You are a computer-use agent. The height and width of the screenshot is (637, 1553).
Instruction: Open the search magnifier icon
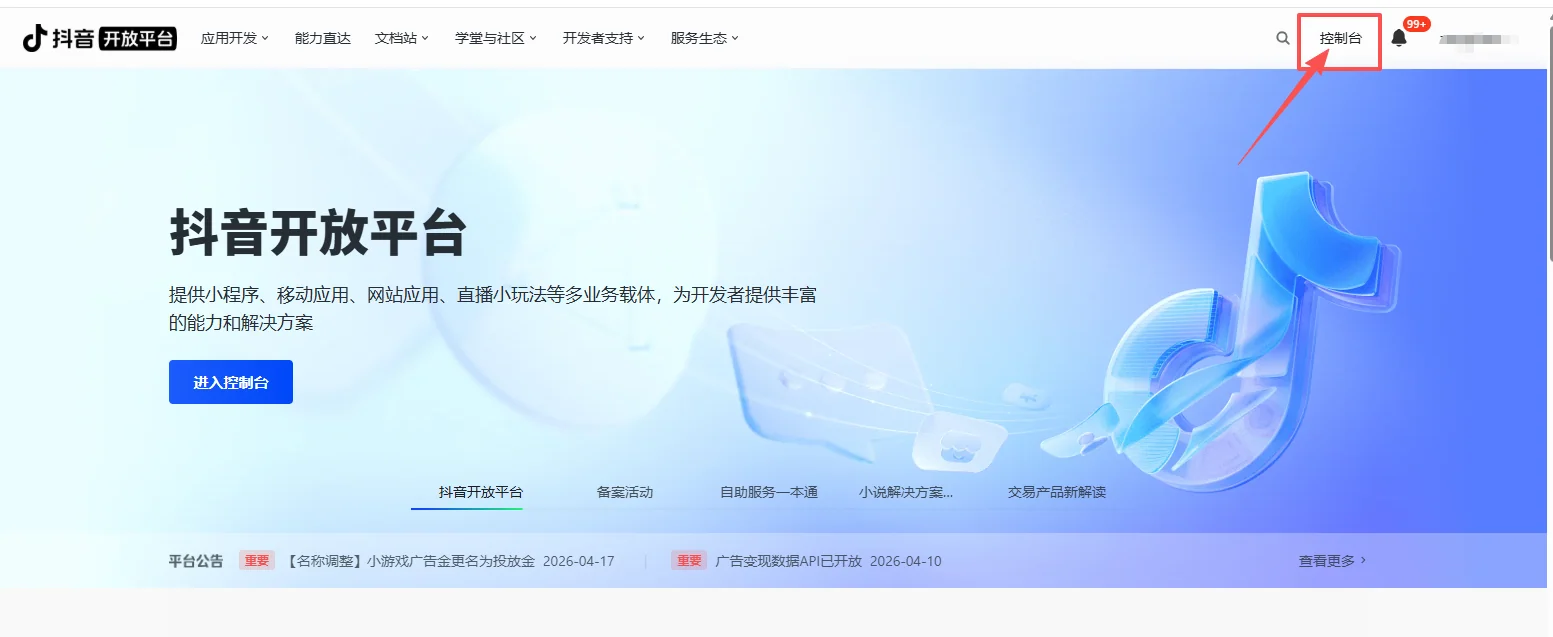point(1283,38)
